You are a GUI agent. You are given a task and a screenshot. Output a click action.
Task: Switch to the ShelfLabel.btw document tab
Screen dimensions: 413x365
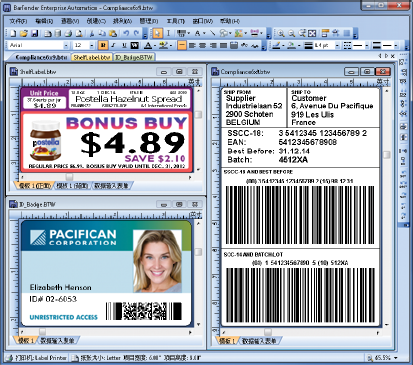pos(92,57)
